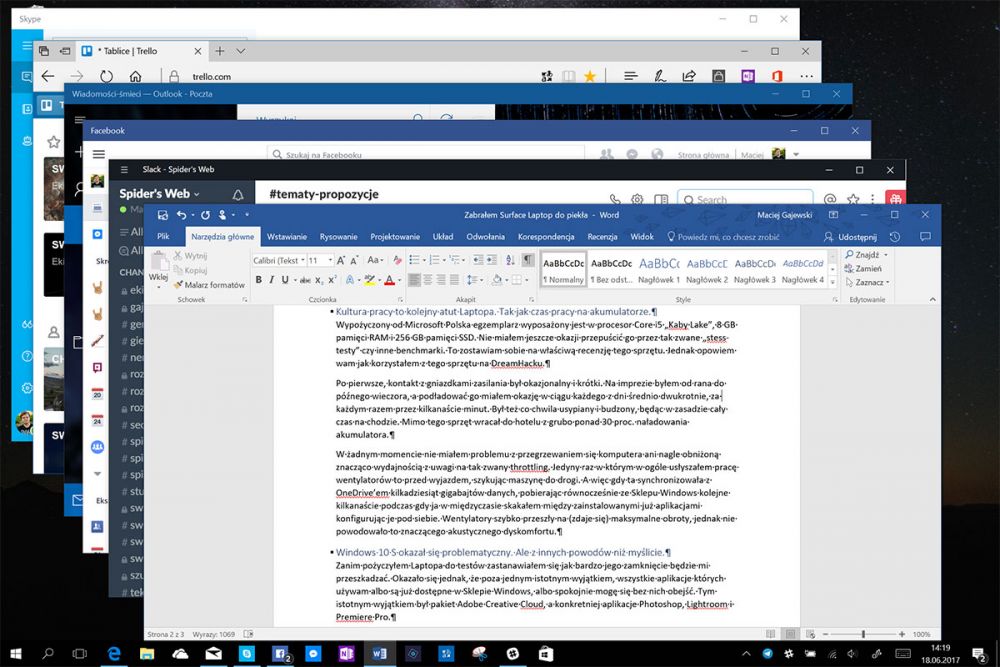The width and height of the screenshot is (1000, 667).
Task: Click Strona główna link in Facebook window
Action: click(703, 155)
